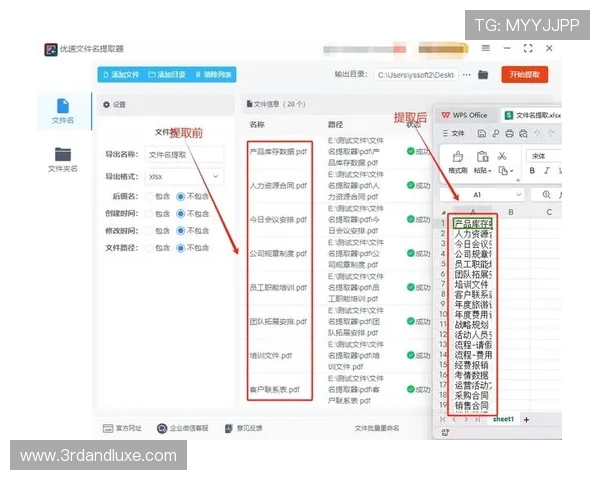Viewport: 600px width, 480px height.
Task: Select column C header in WPS
Action: point(549,212)
